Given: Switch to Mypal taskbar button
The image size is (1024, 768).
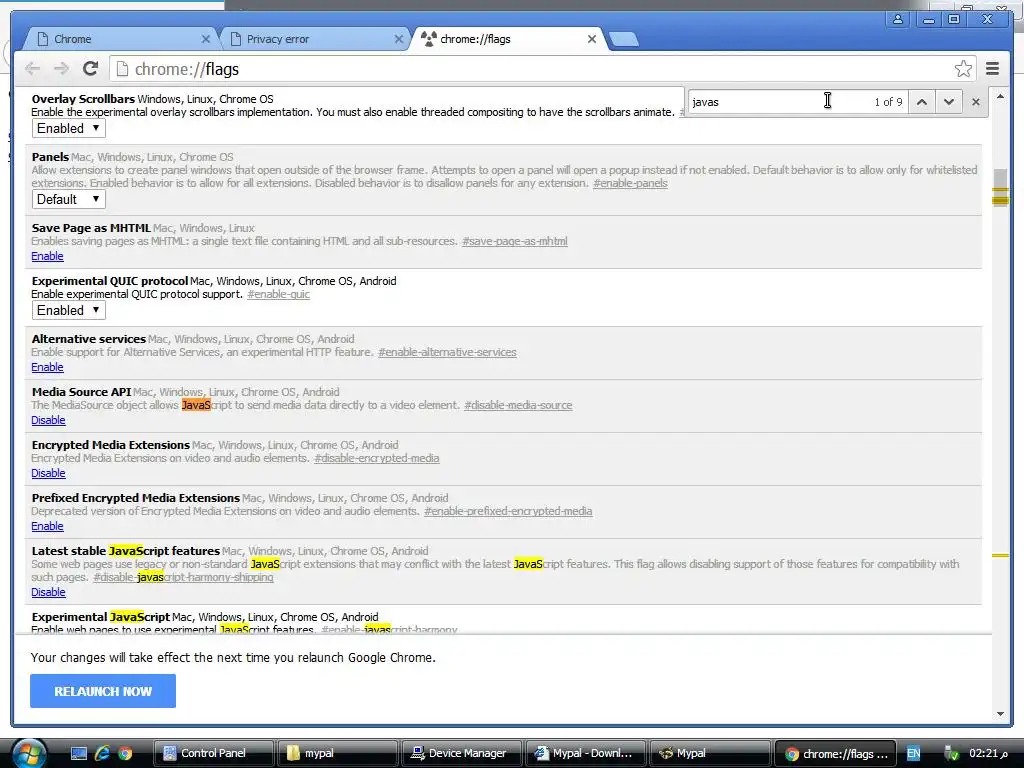Looking at the screenshot, I should pyautogui.click(x=709, y=753).
